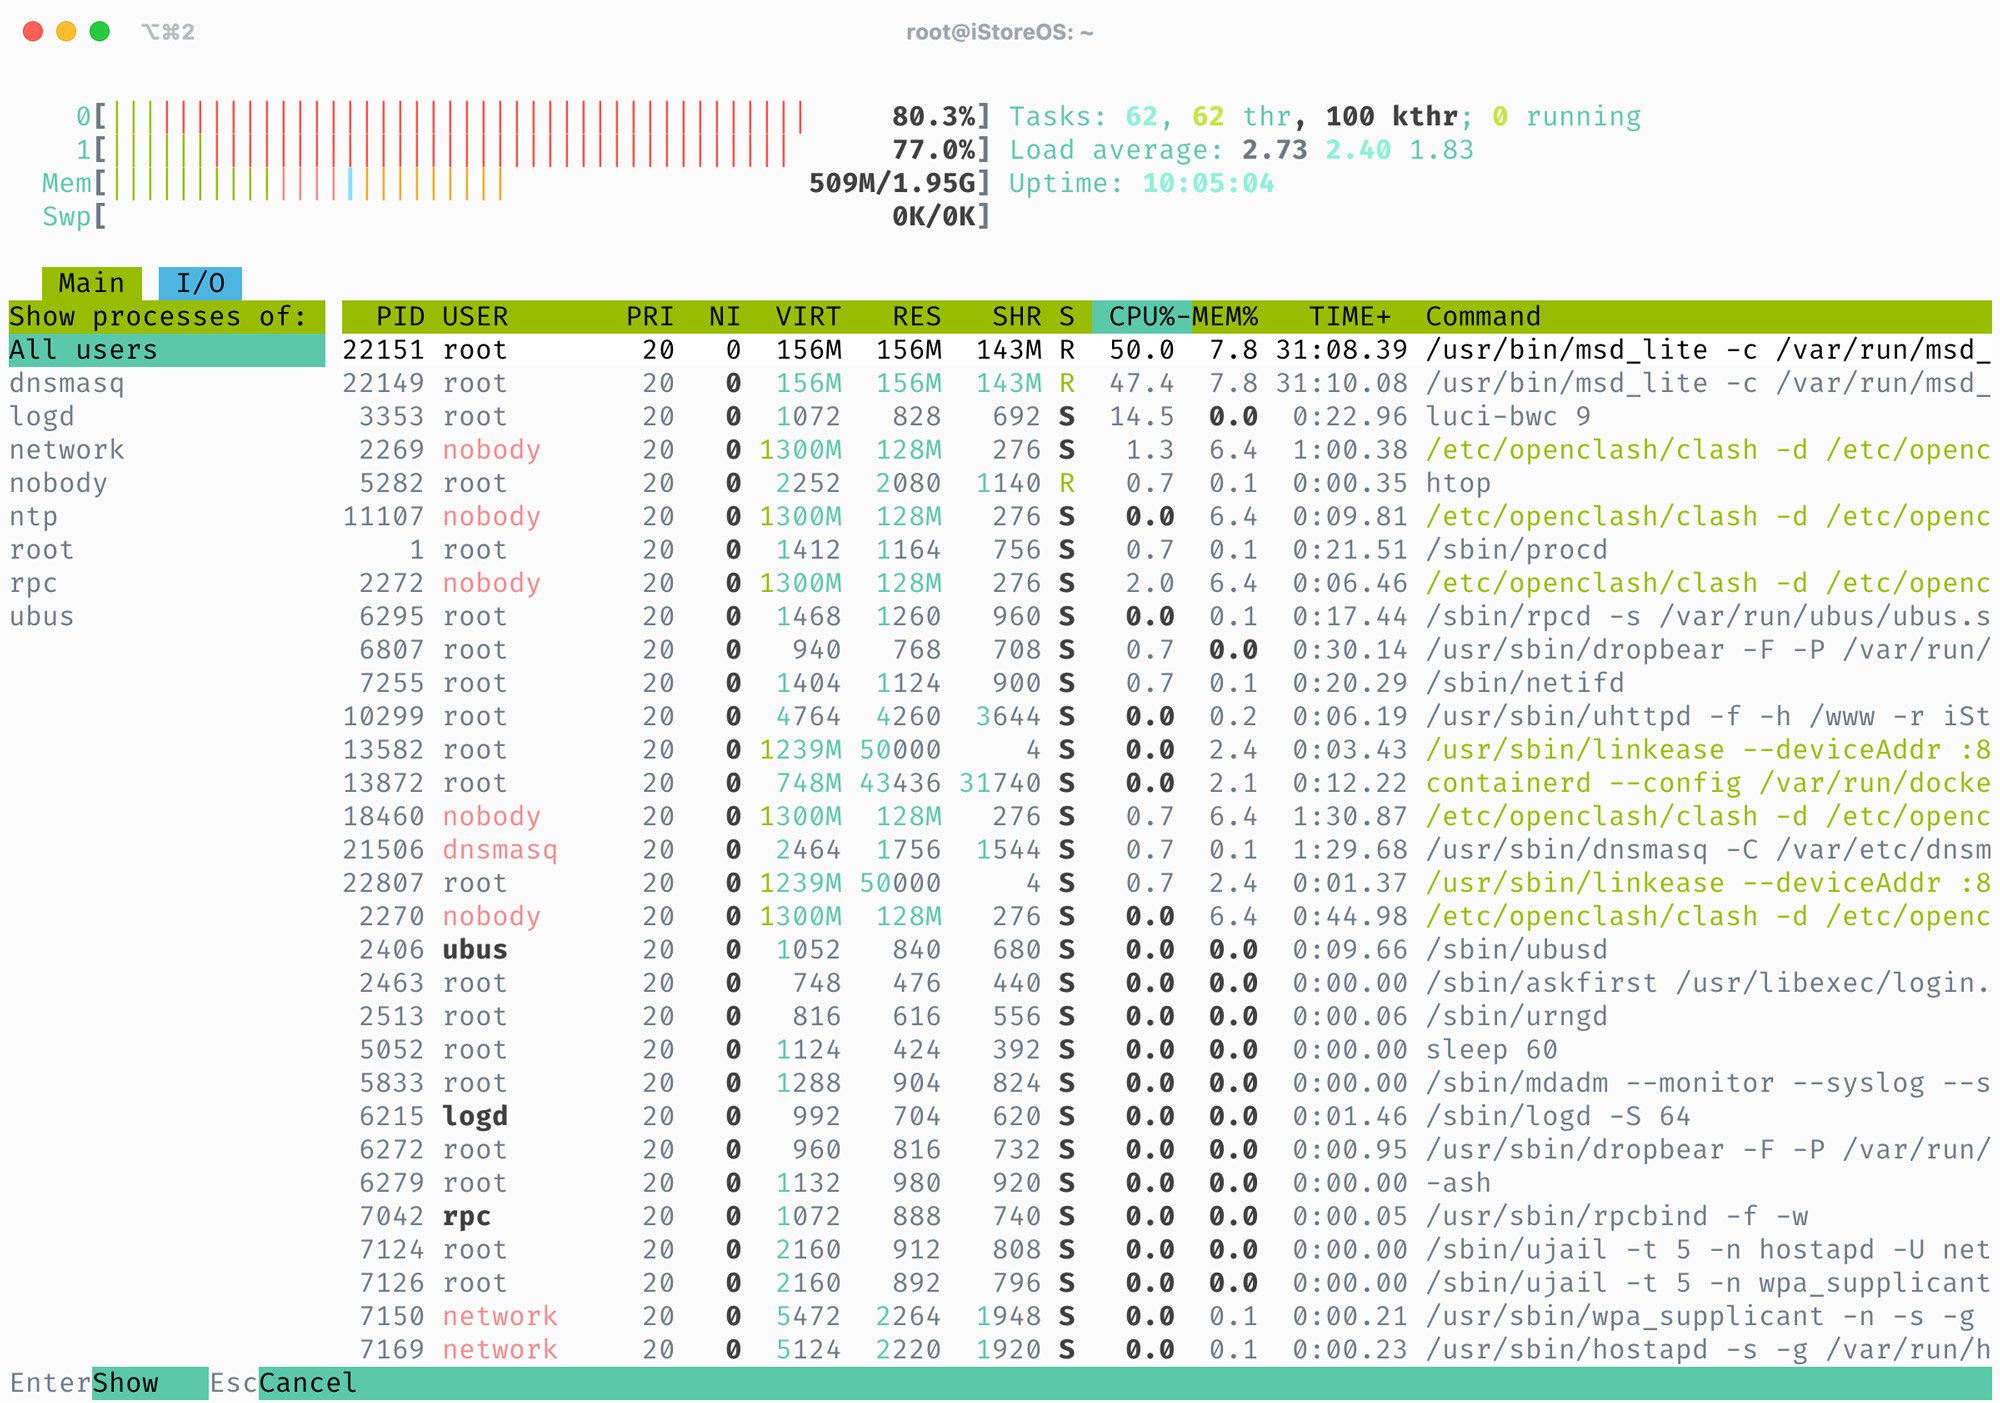Click the green zoom window button

(100, 31)
